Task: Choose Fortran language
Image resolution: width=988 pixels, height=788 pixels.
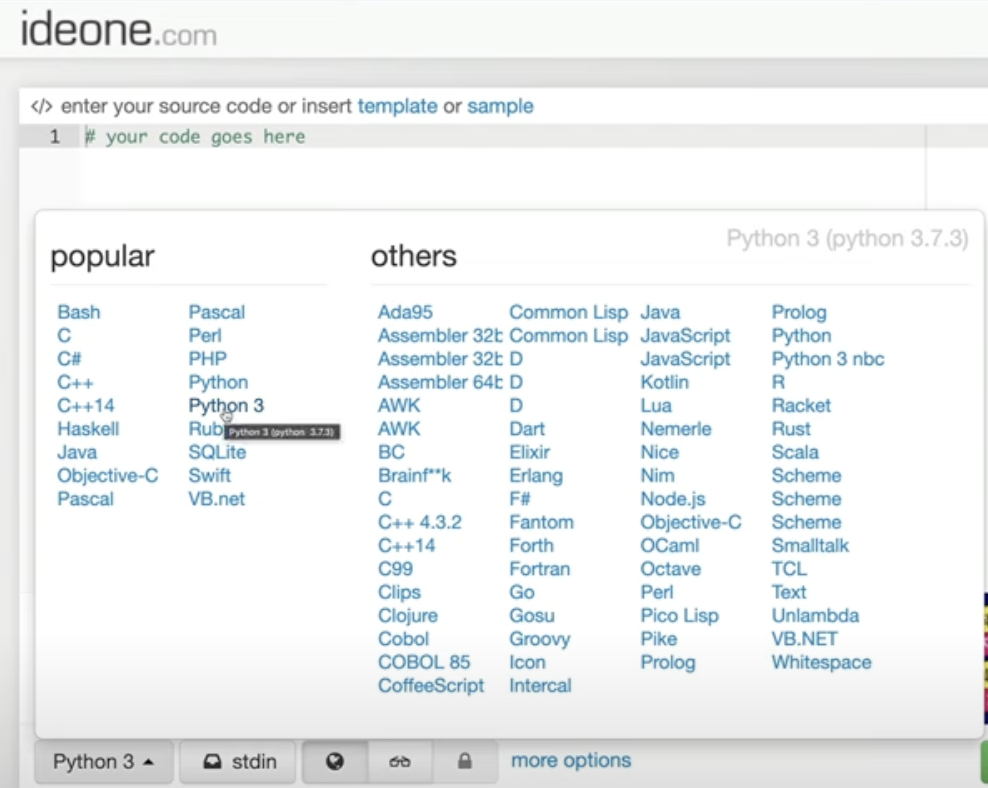Action: [x=539, y=568]
